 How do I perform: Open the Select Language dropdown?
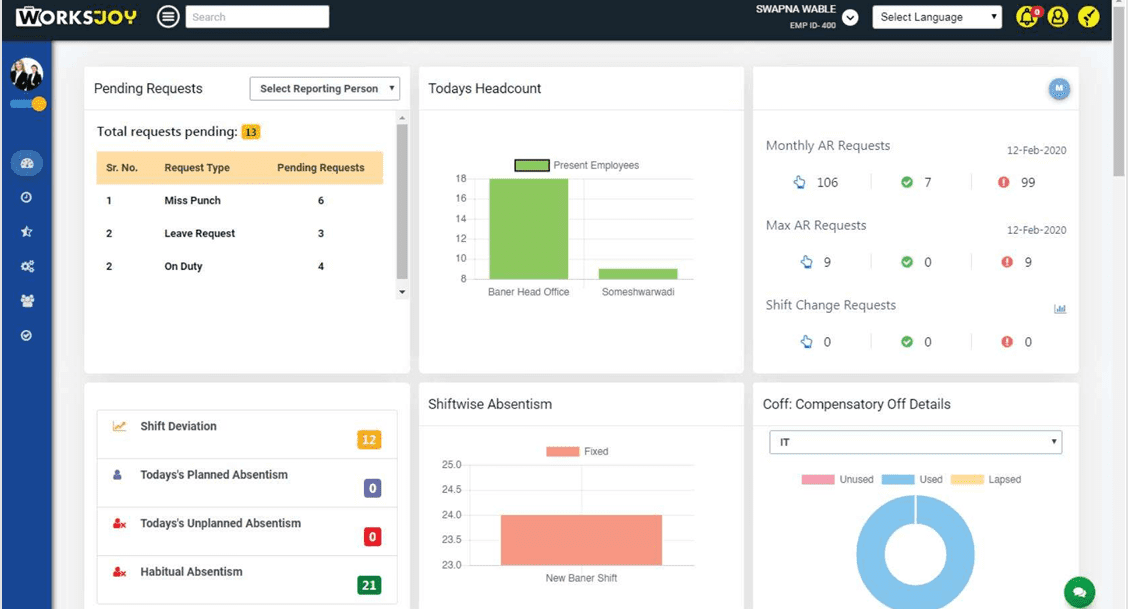click(x=937, y=17)
